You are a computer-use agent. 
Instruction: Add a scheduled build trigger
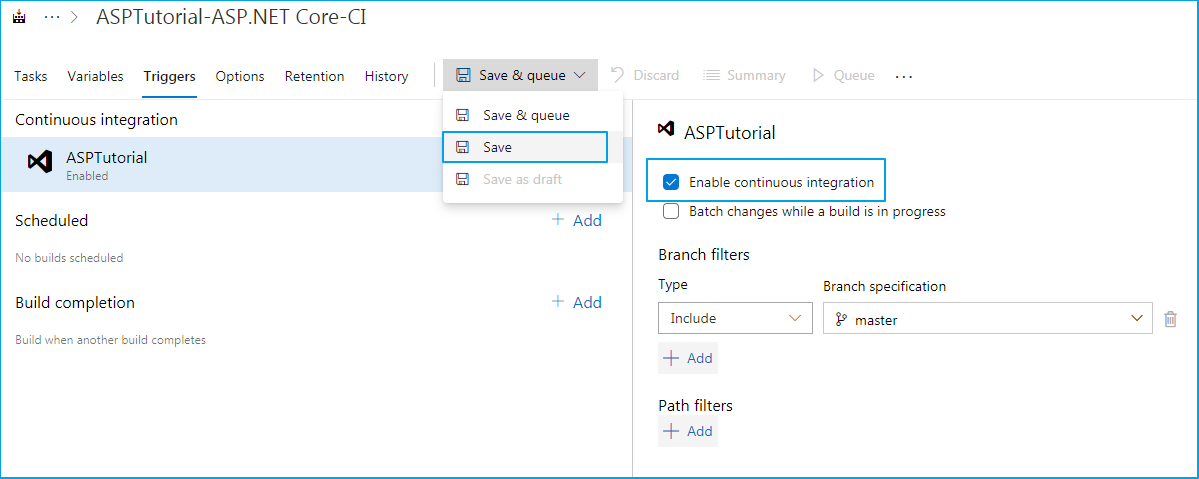click(x=577, y=220)
